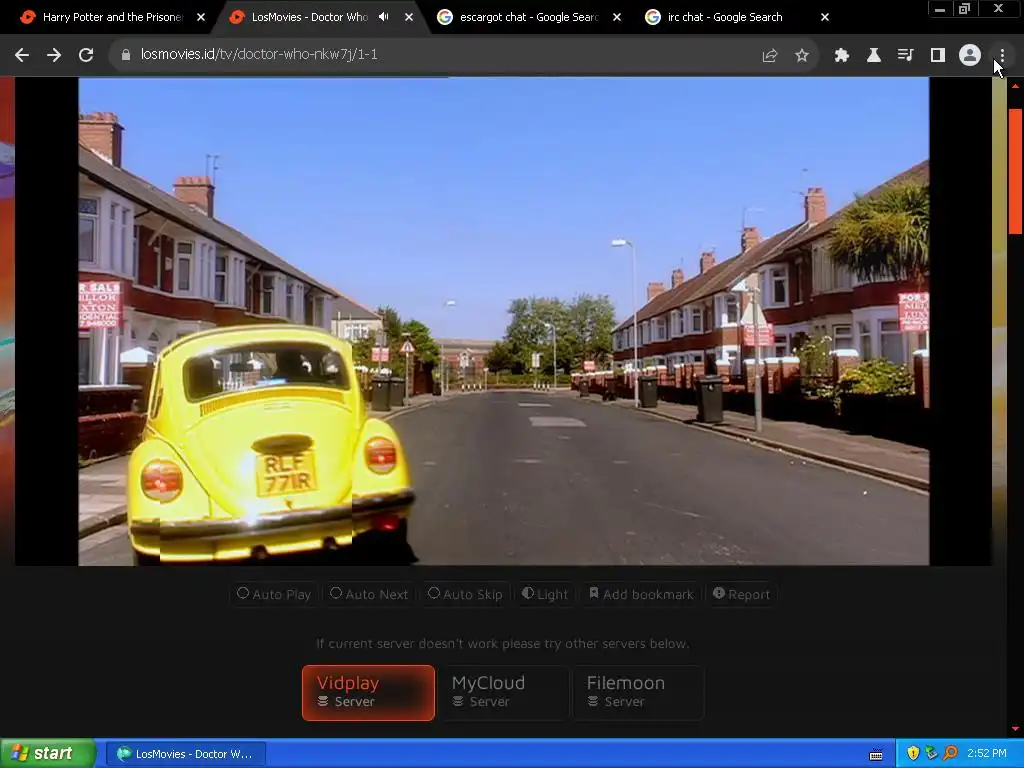Close the LosMovies Doctor Who tab
Screen dimensions: 1024x768
coord(409,17)
